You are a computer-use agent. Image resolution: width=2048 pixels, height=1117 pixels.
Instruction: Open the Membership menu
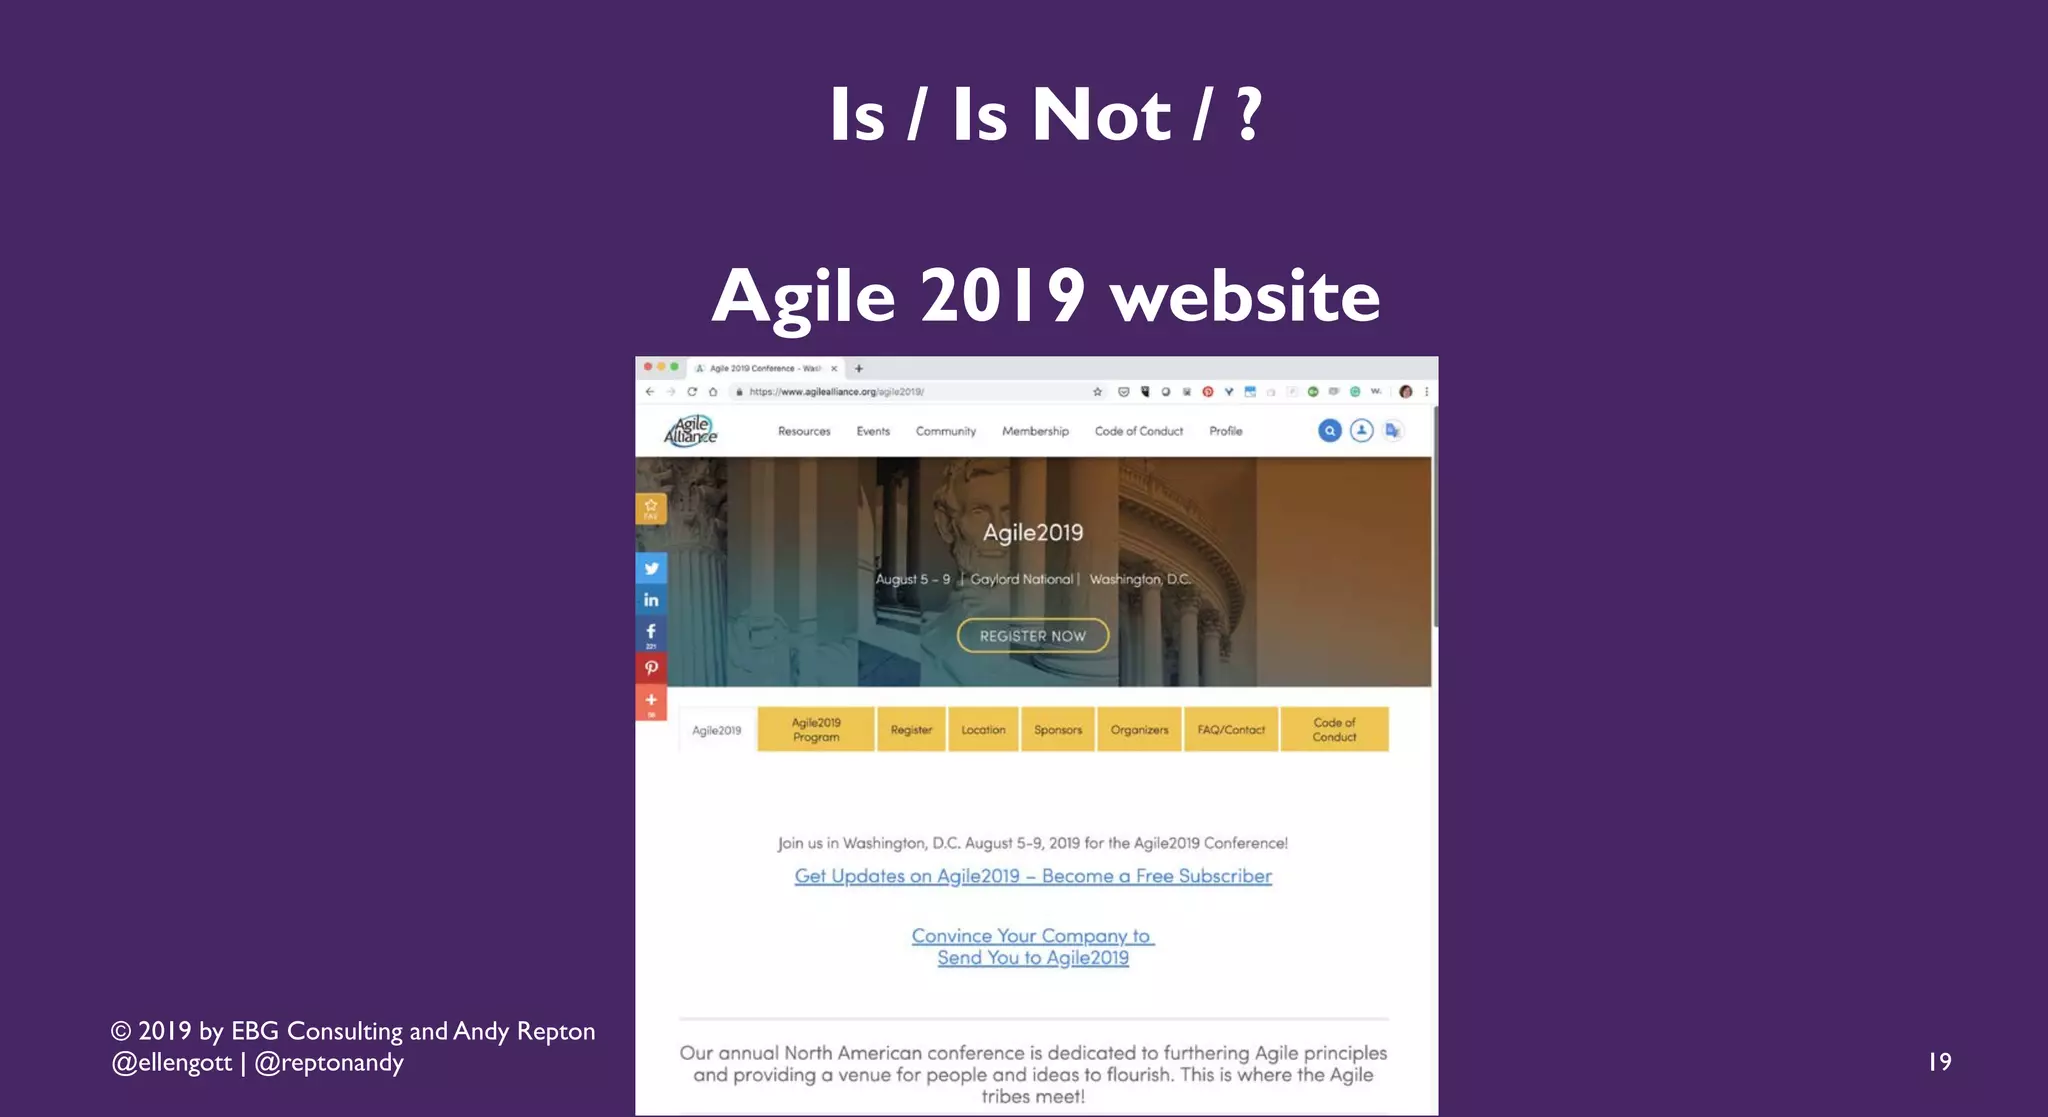[x=1035, y=431]
